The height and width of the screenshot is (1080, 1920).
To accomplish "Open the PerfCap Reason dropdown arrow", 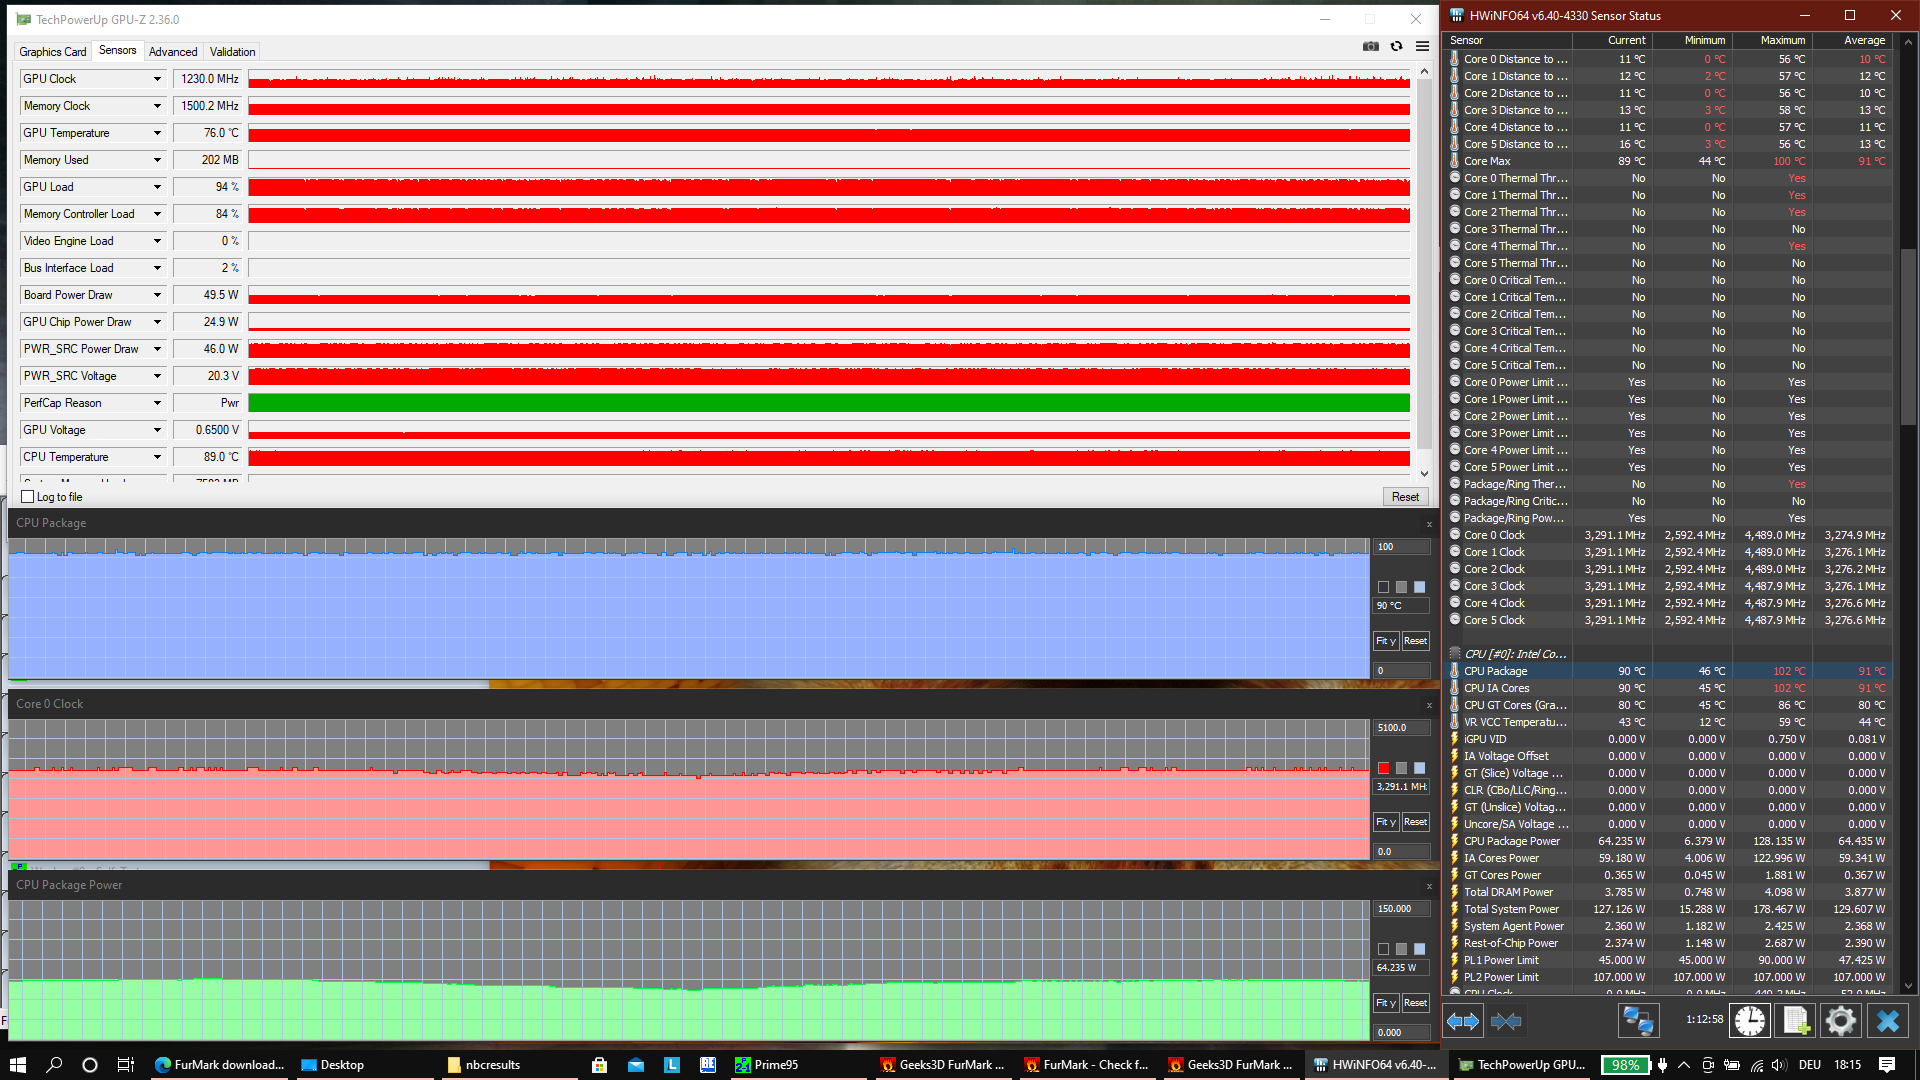I will pos(157,403).
